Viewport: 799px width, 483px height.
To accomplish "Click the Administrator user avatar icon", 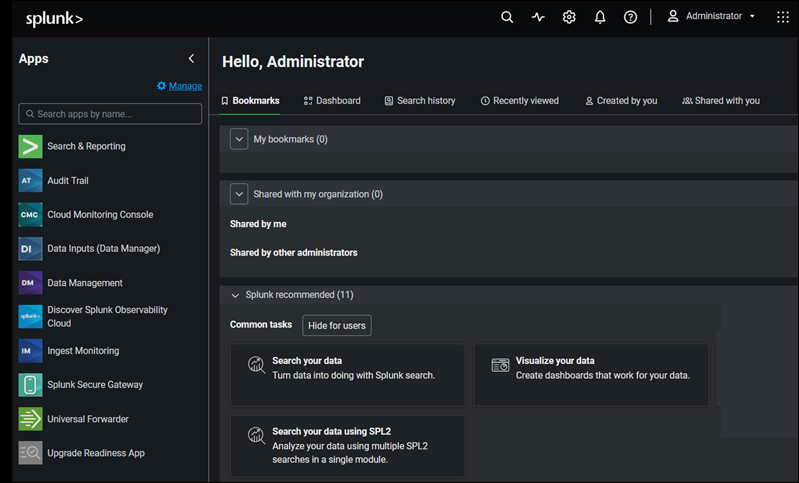I will tap(673, 16).
